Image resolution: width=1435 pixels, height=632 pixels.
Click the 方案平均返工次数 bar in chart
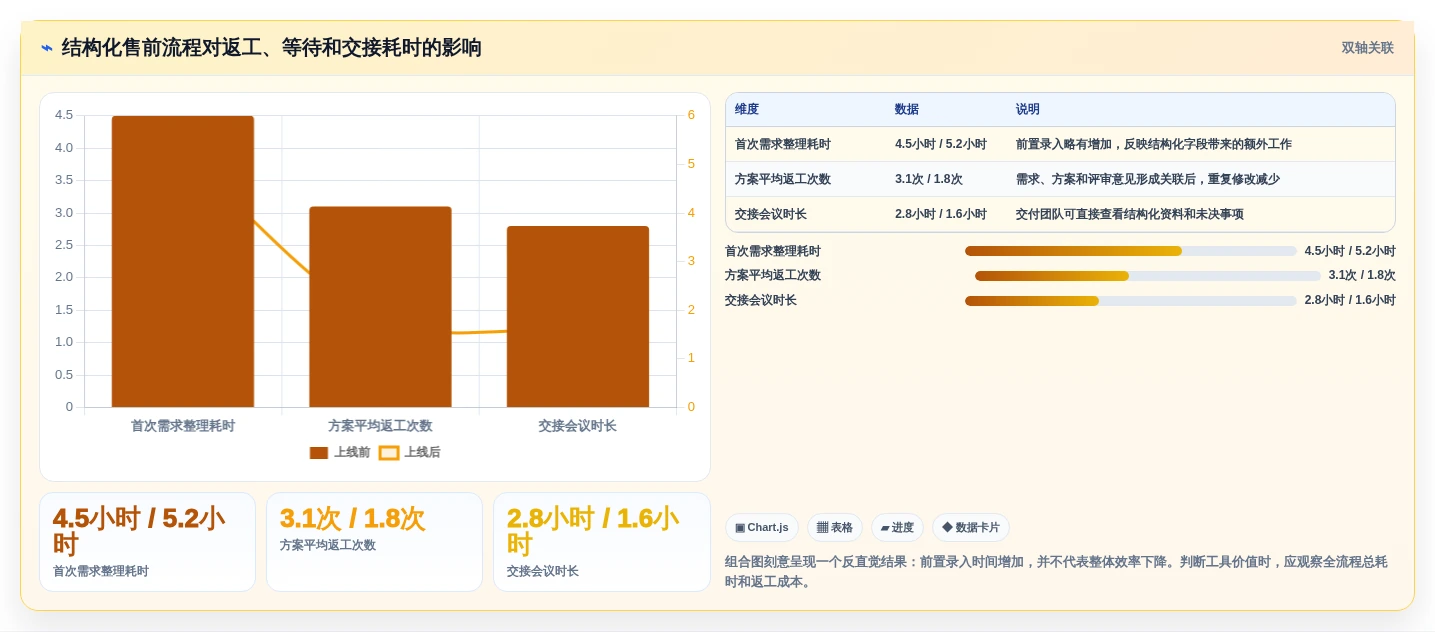(x=380, y=307)
